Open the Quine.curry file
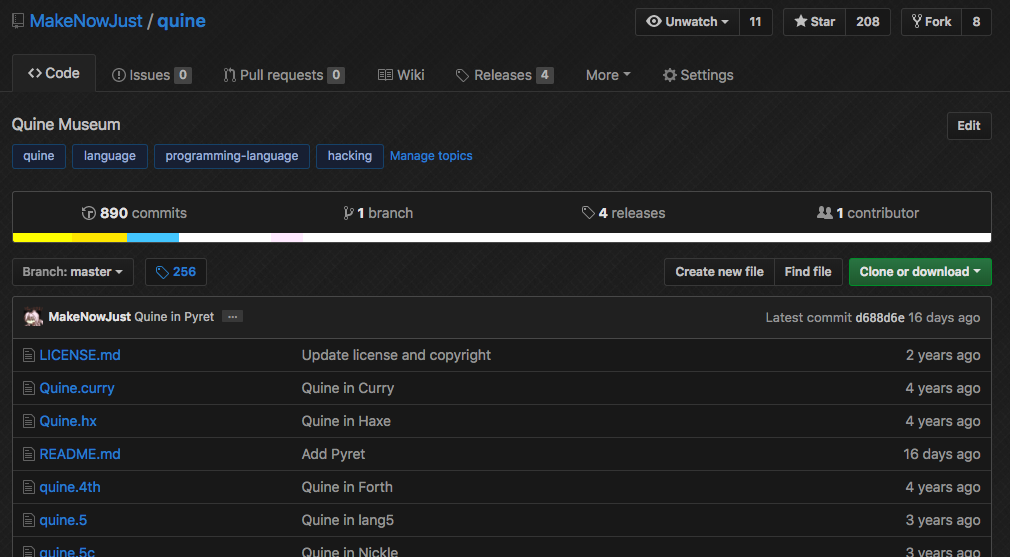 77,388
